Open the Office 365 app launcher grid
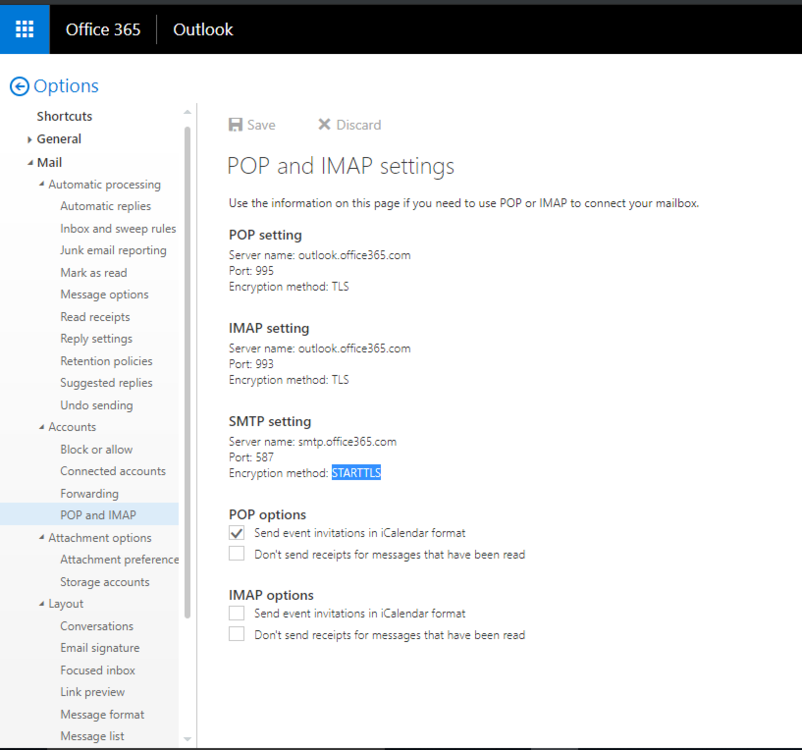 click(x=24, y=29)
